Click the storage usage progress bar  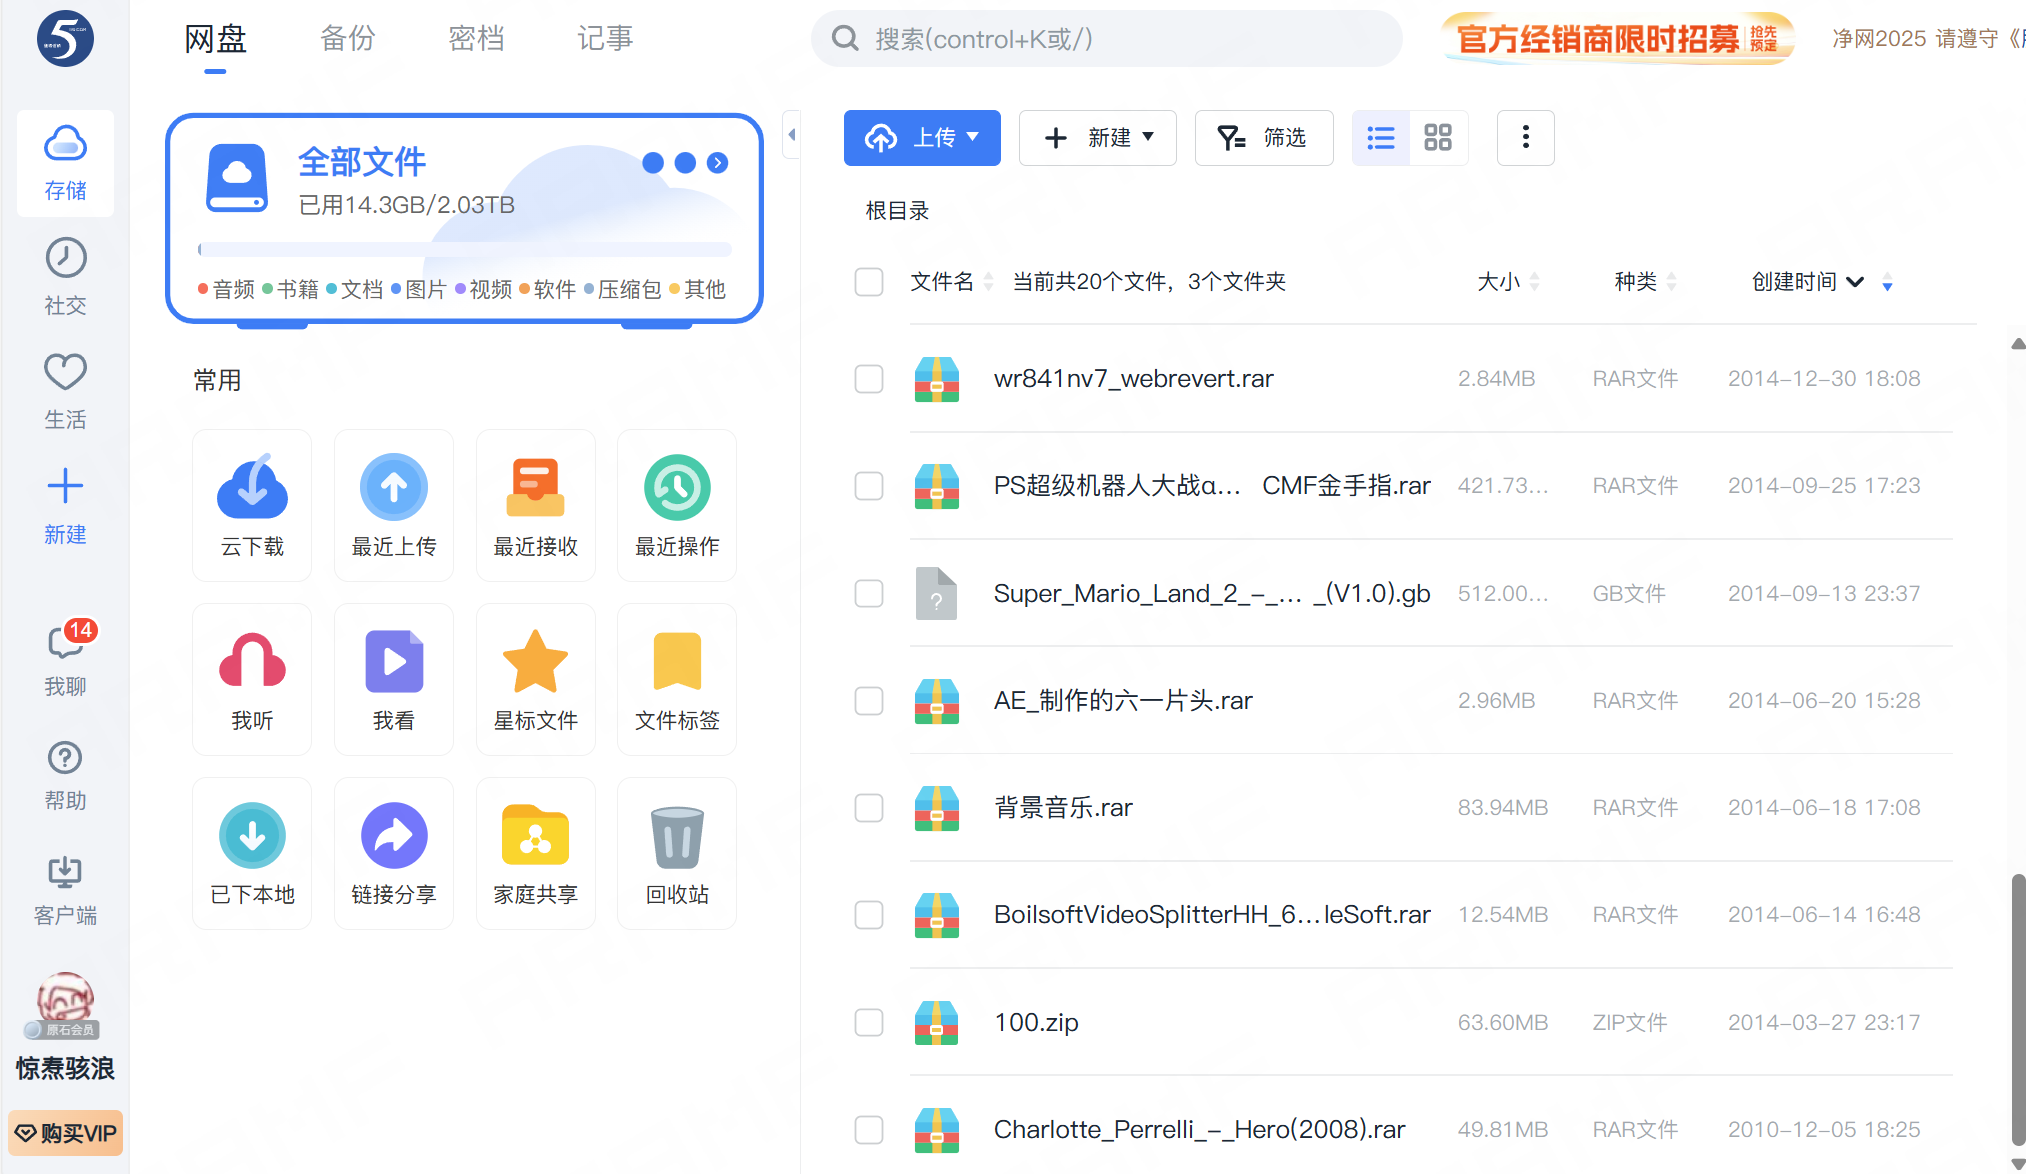tap(464, 249)
